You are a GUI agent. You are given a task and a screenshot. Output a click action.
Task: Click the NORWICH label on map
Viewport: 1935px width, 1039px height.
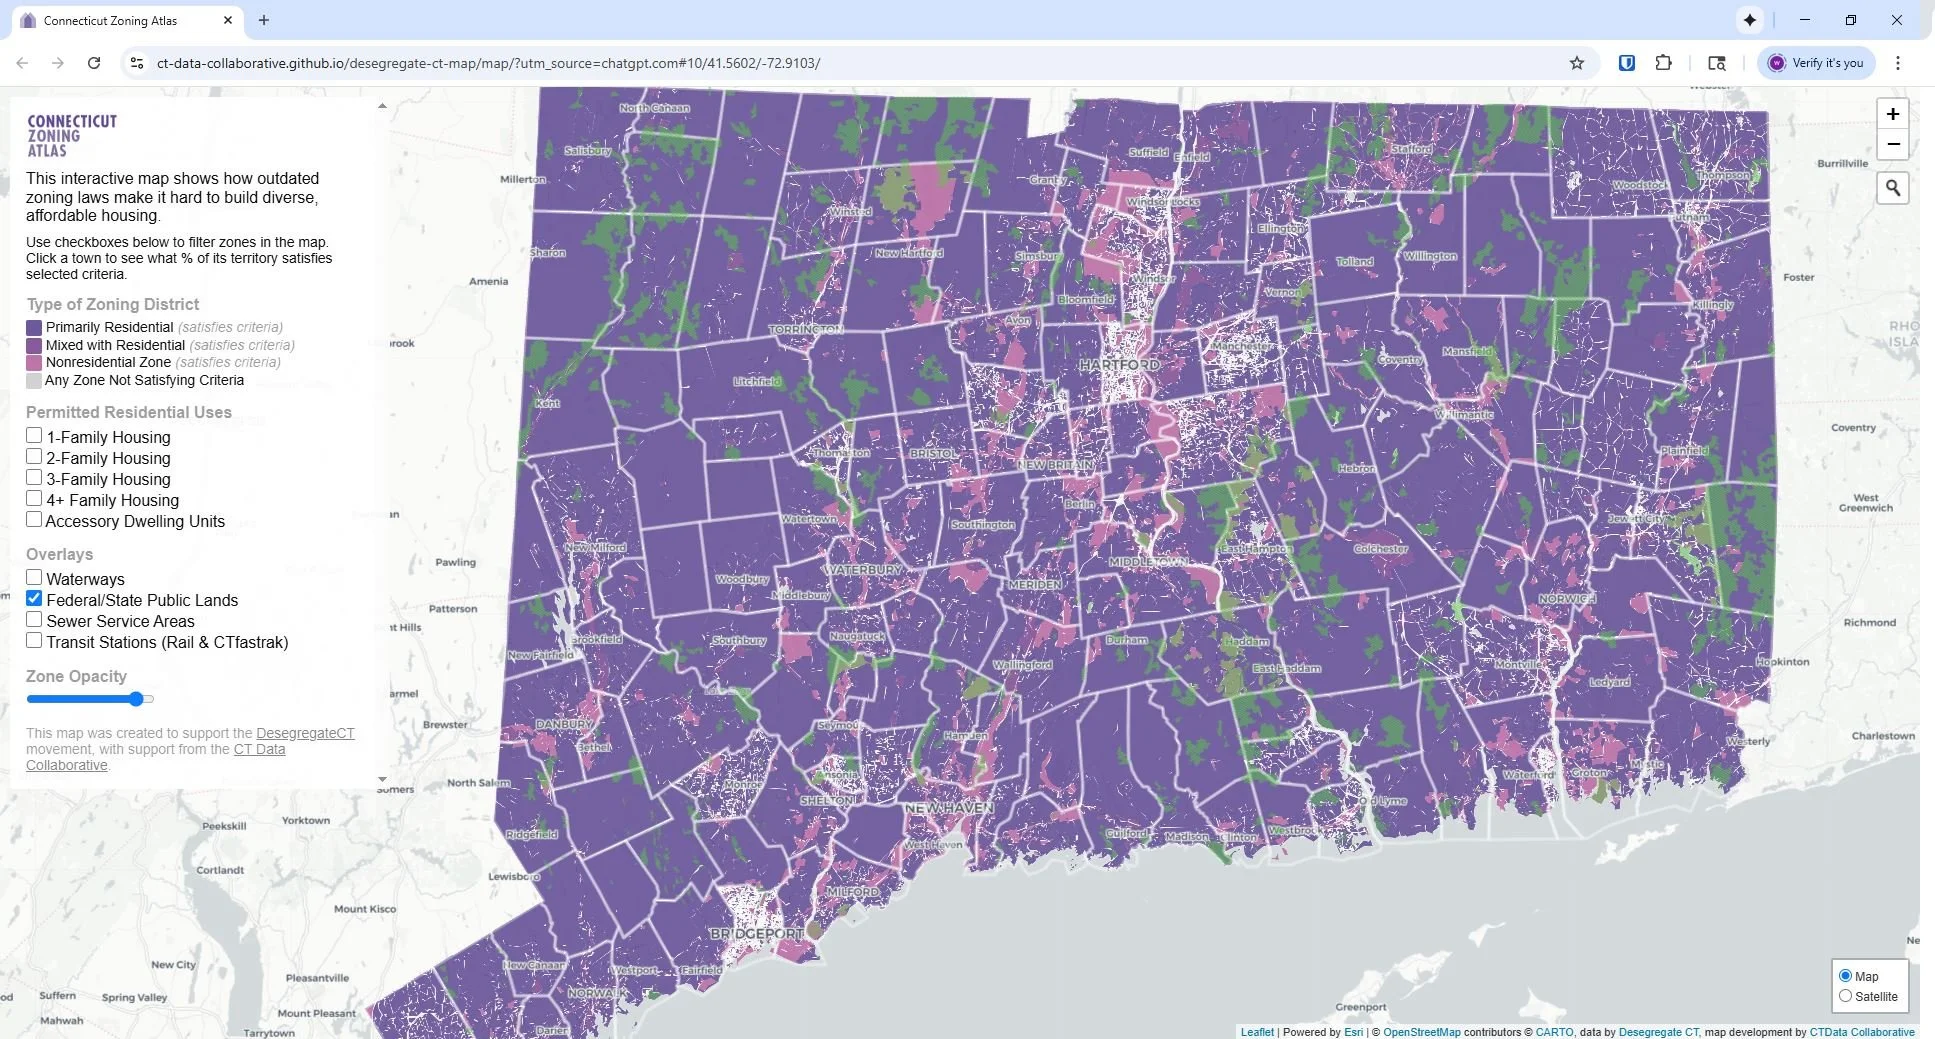click(x=1567, y=599)
